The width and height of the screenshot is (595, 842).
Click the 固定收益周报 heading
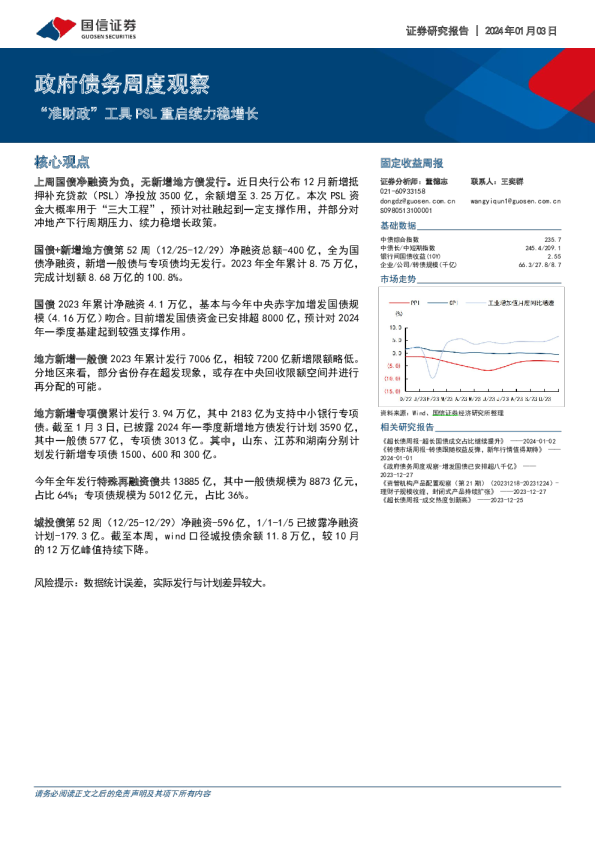click(412, 163)
